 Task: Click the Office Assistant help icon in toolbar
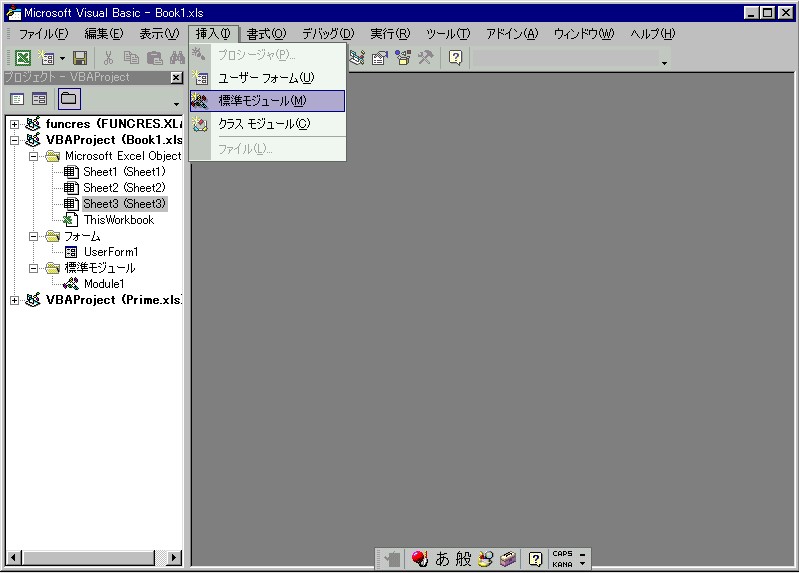(x=456, y=58)
